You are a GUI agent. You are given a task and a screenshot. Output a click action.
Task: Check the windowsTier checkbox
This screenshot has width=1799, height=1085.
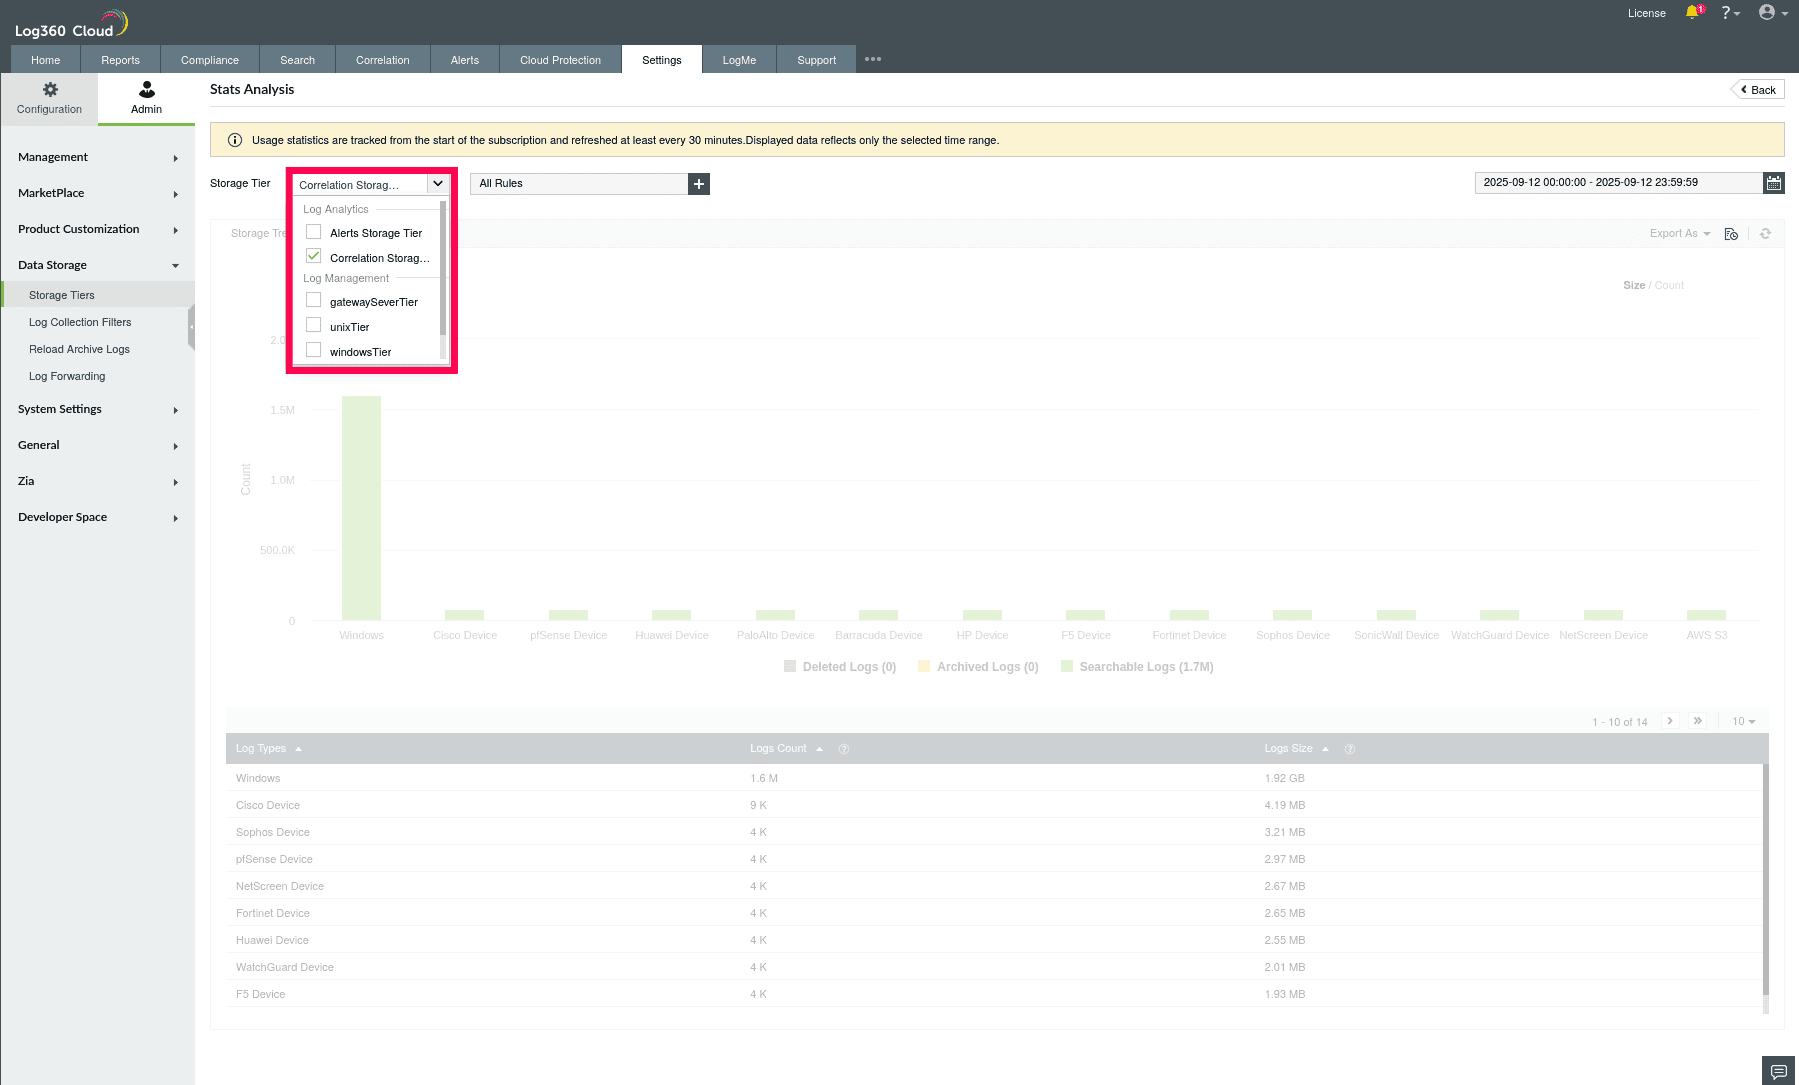(314, 351)
